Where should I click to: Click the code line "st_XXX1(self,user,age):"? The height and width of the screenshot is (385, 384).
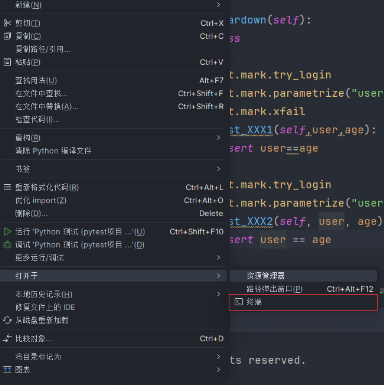point(303,130)
